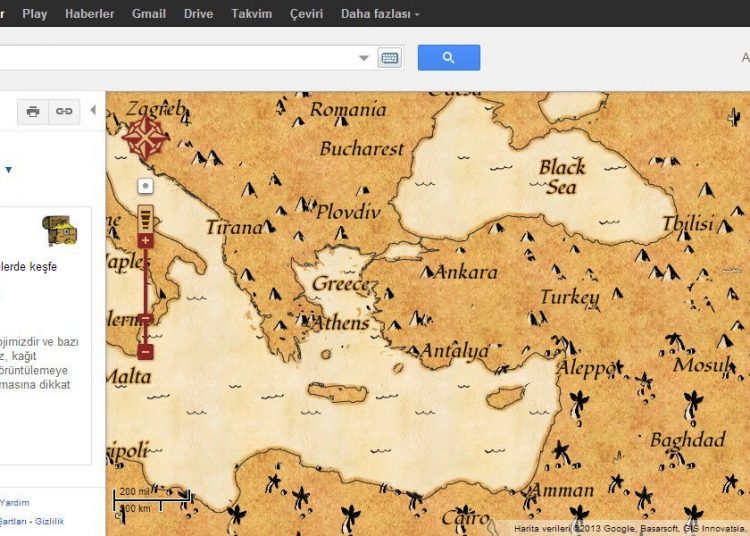750x536 pixels.
Task: Click the blue search button
Action: (x=449, y=58)
